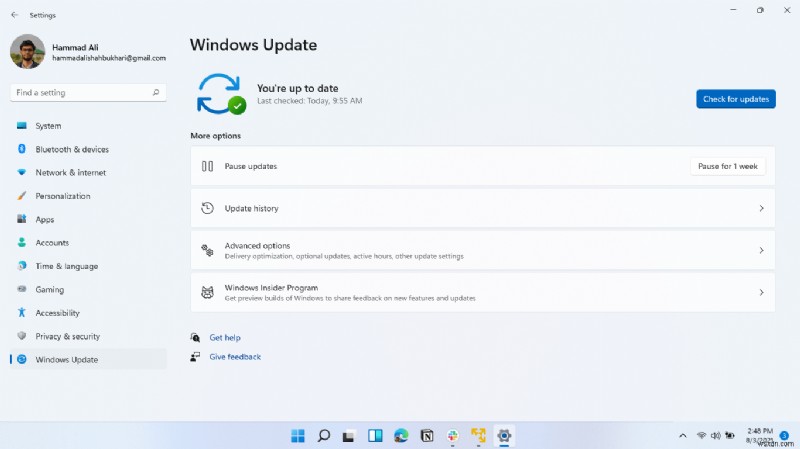The image size is (800, 449).
Task: Click the clock icon beside Update history
Action: pos(207,208)
